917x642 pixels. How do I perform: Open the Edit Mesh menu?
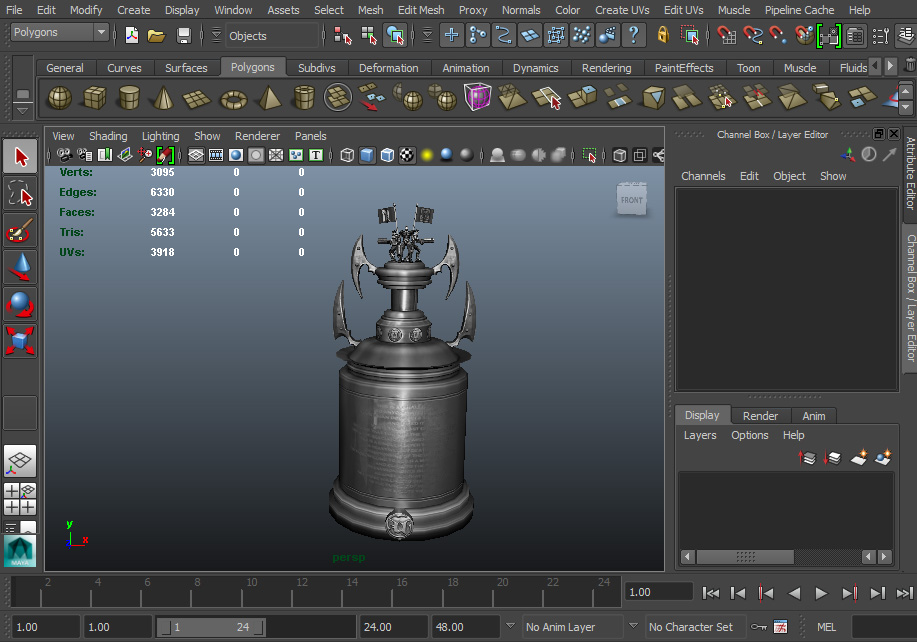(x=420, y=10)
